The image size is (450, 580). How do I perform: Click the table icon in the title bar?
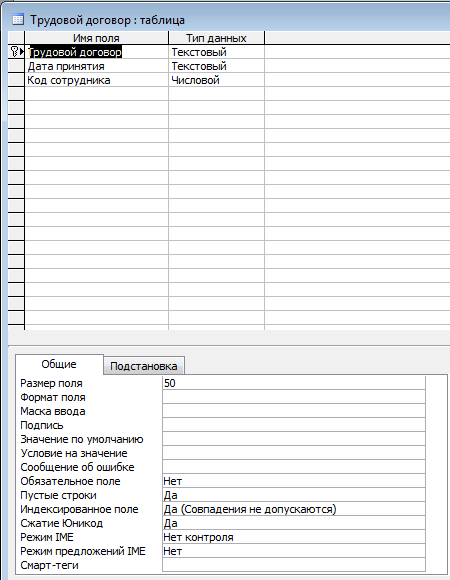[x=18, y=20]
